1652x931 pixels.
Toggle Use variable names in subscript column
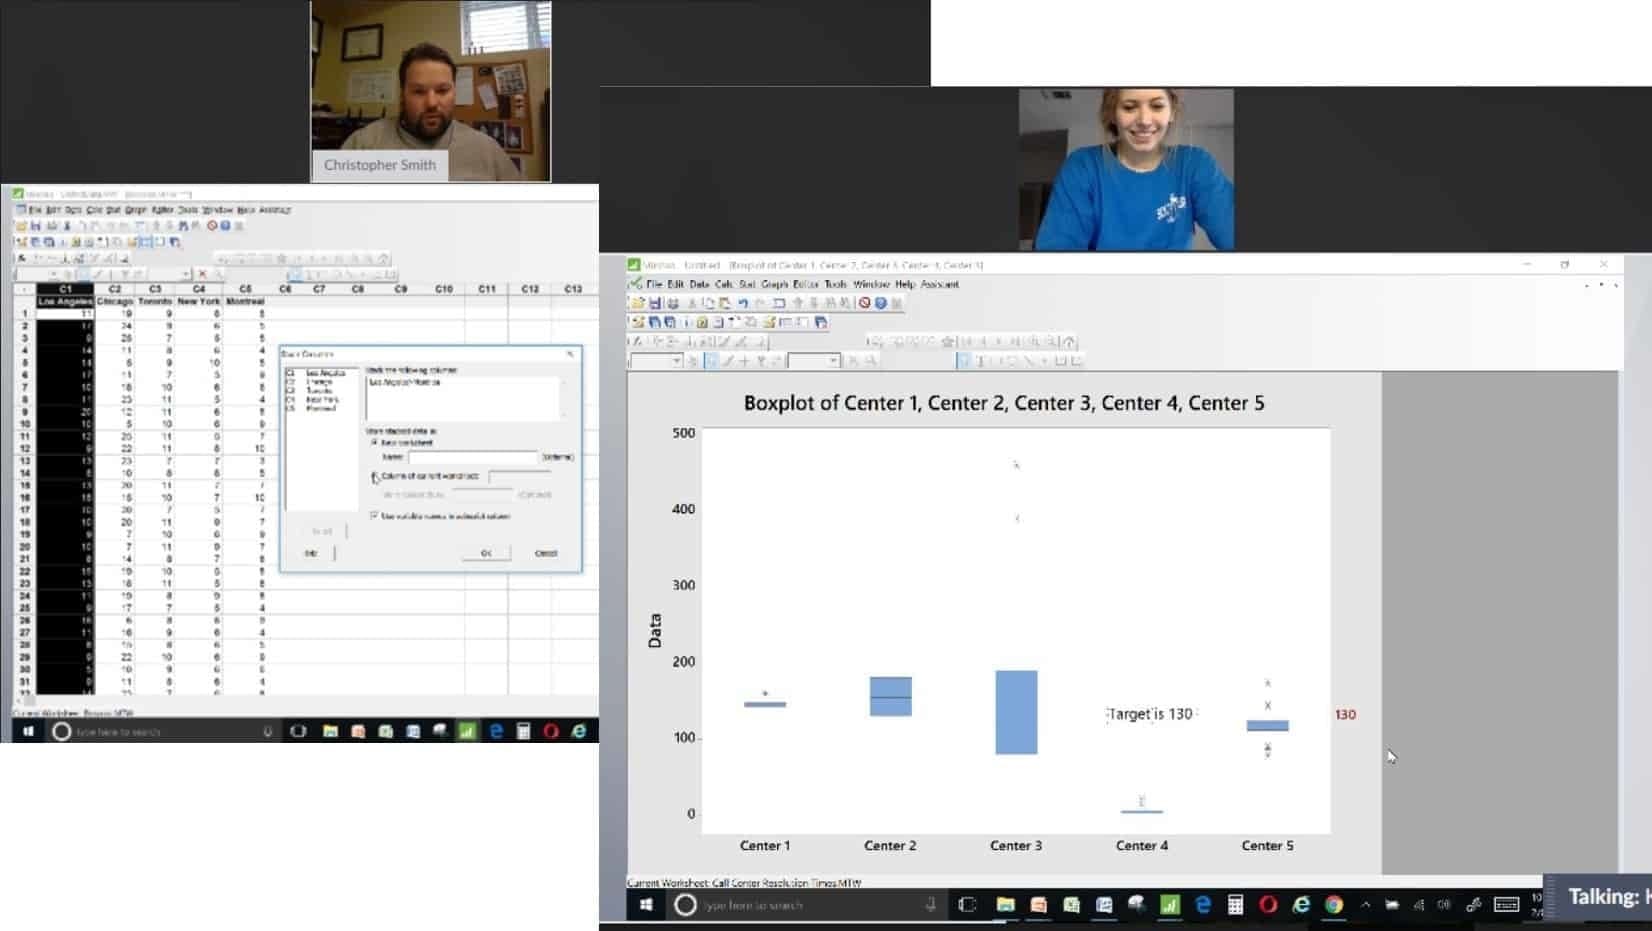(x=375, y=516)
